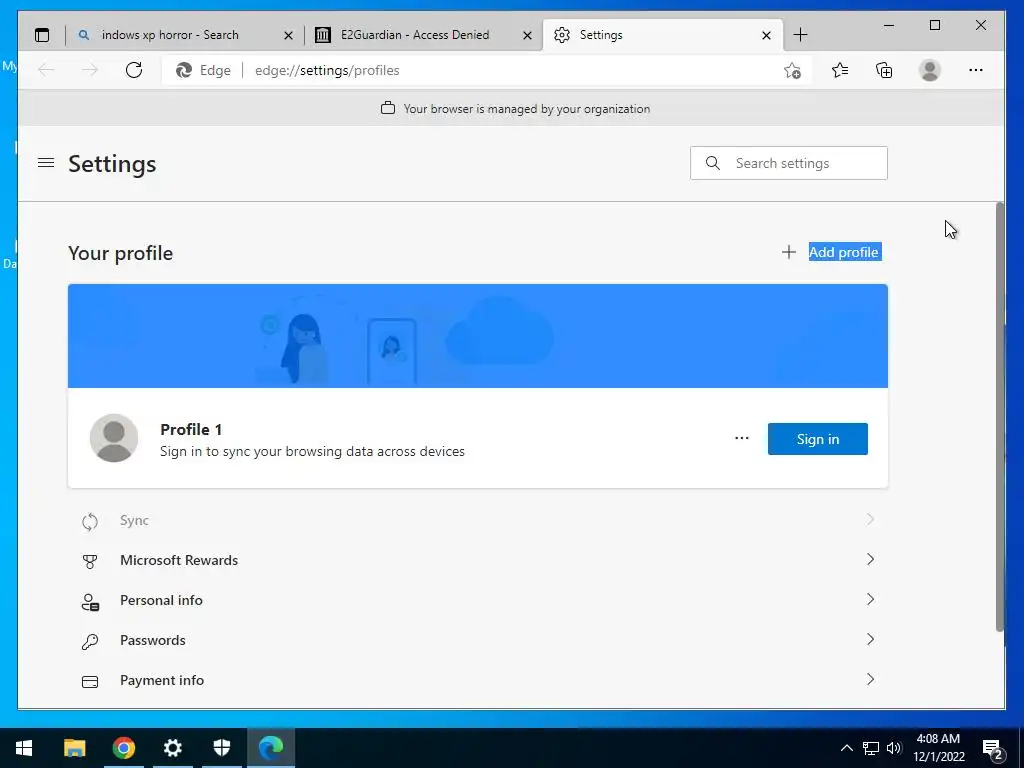1024x768 pixels.
Task: Expand the Payment info row chevron
Action: (870, 679)
